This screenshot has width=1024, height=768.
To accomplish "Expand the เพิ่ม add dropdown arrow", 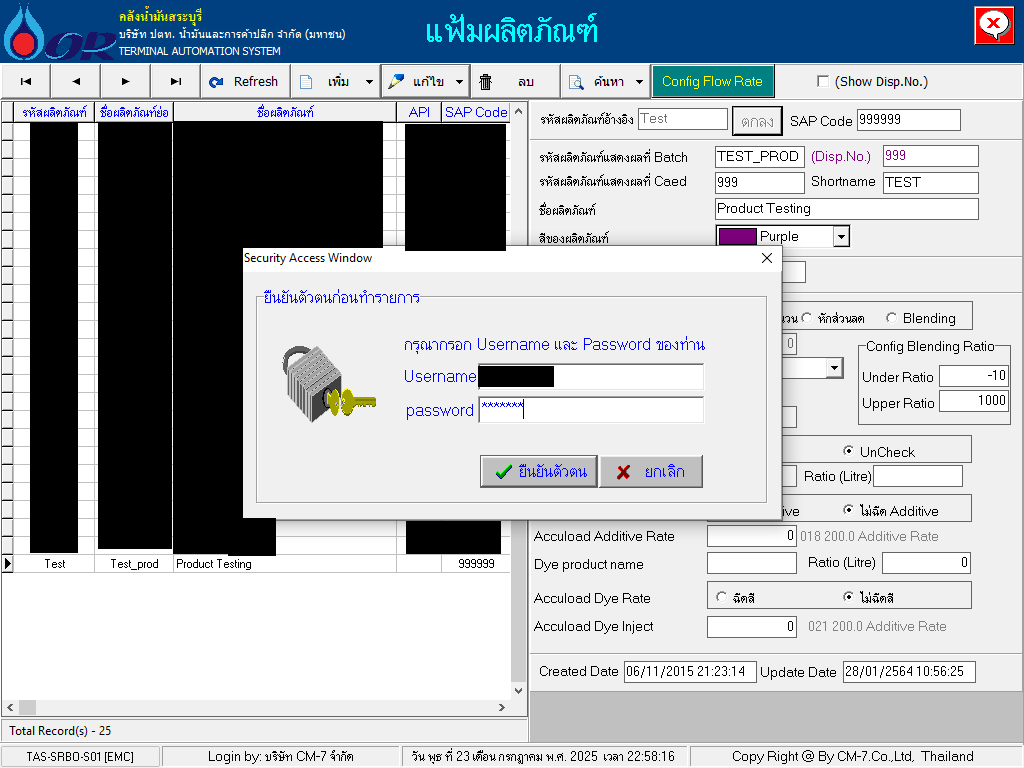I will point(369,82).
